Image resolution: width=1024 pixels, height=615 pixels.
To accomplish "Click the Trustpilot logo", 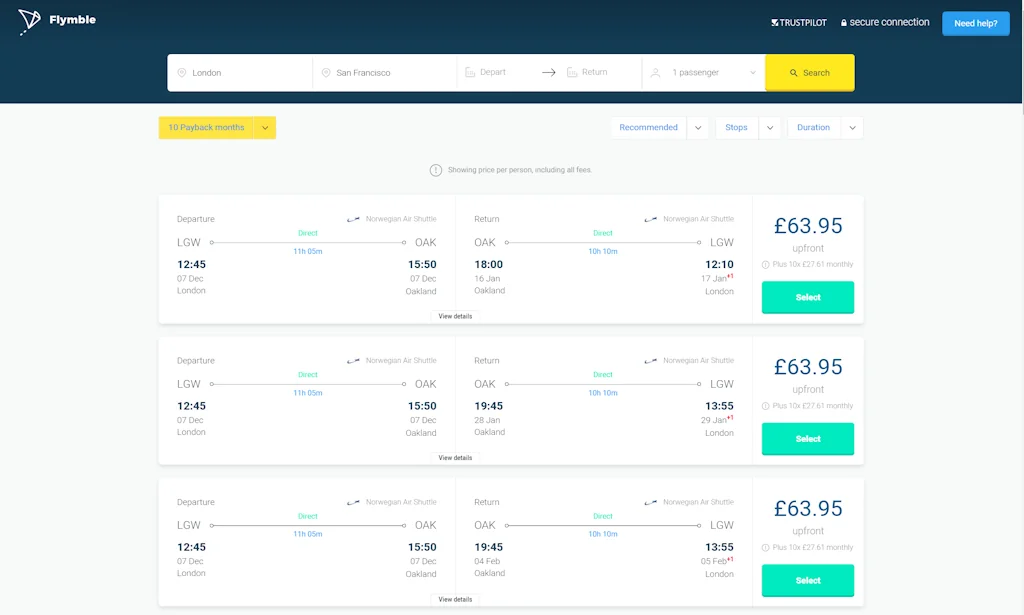I will (799, 23).
